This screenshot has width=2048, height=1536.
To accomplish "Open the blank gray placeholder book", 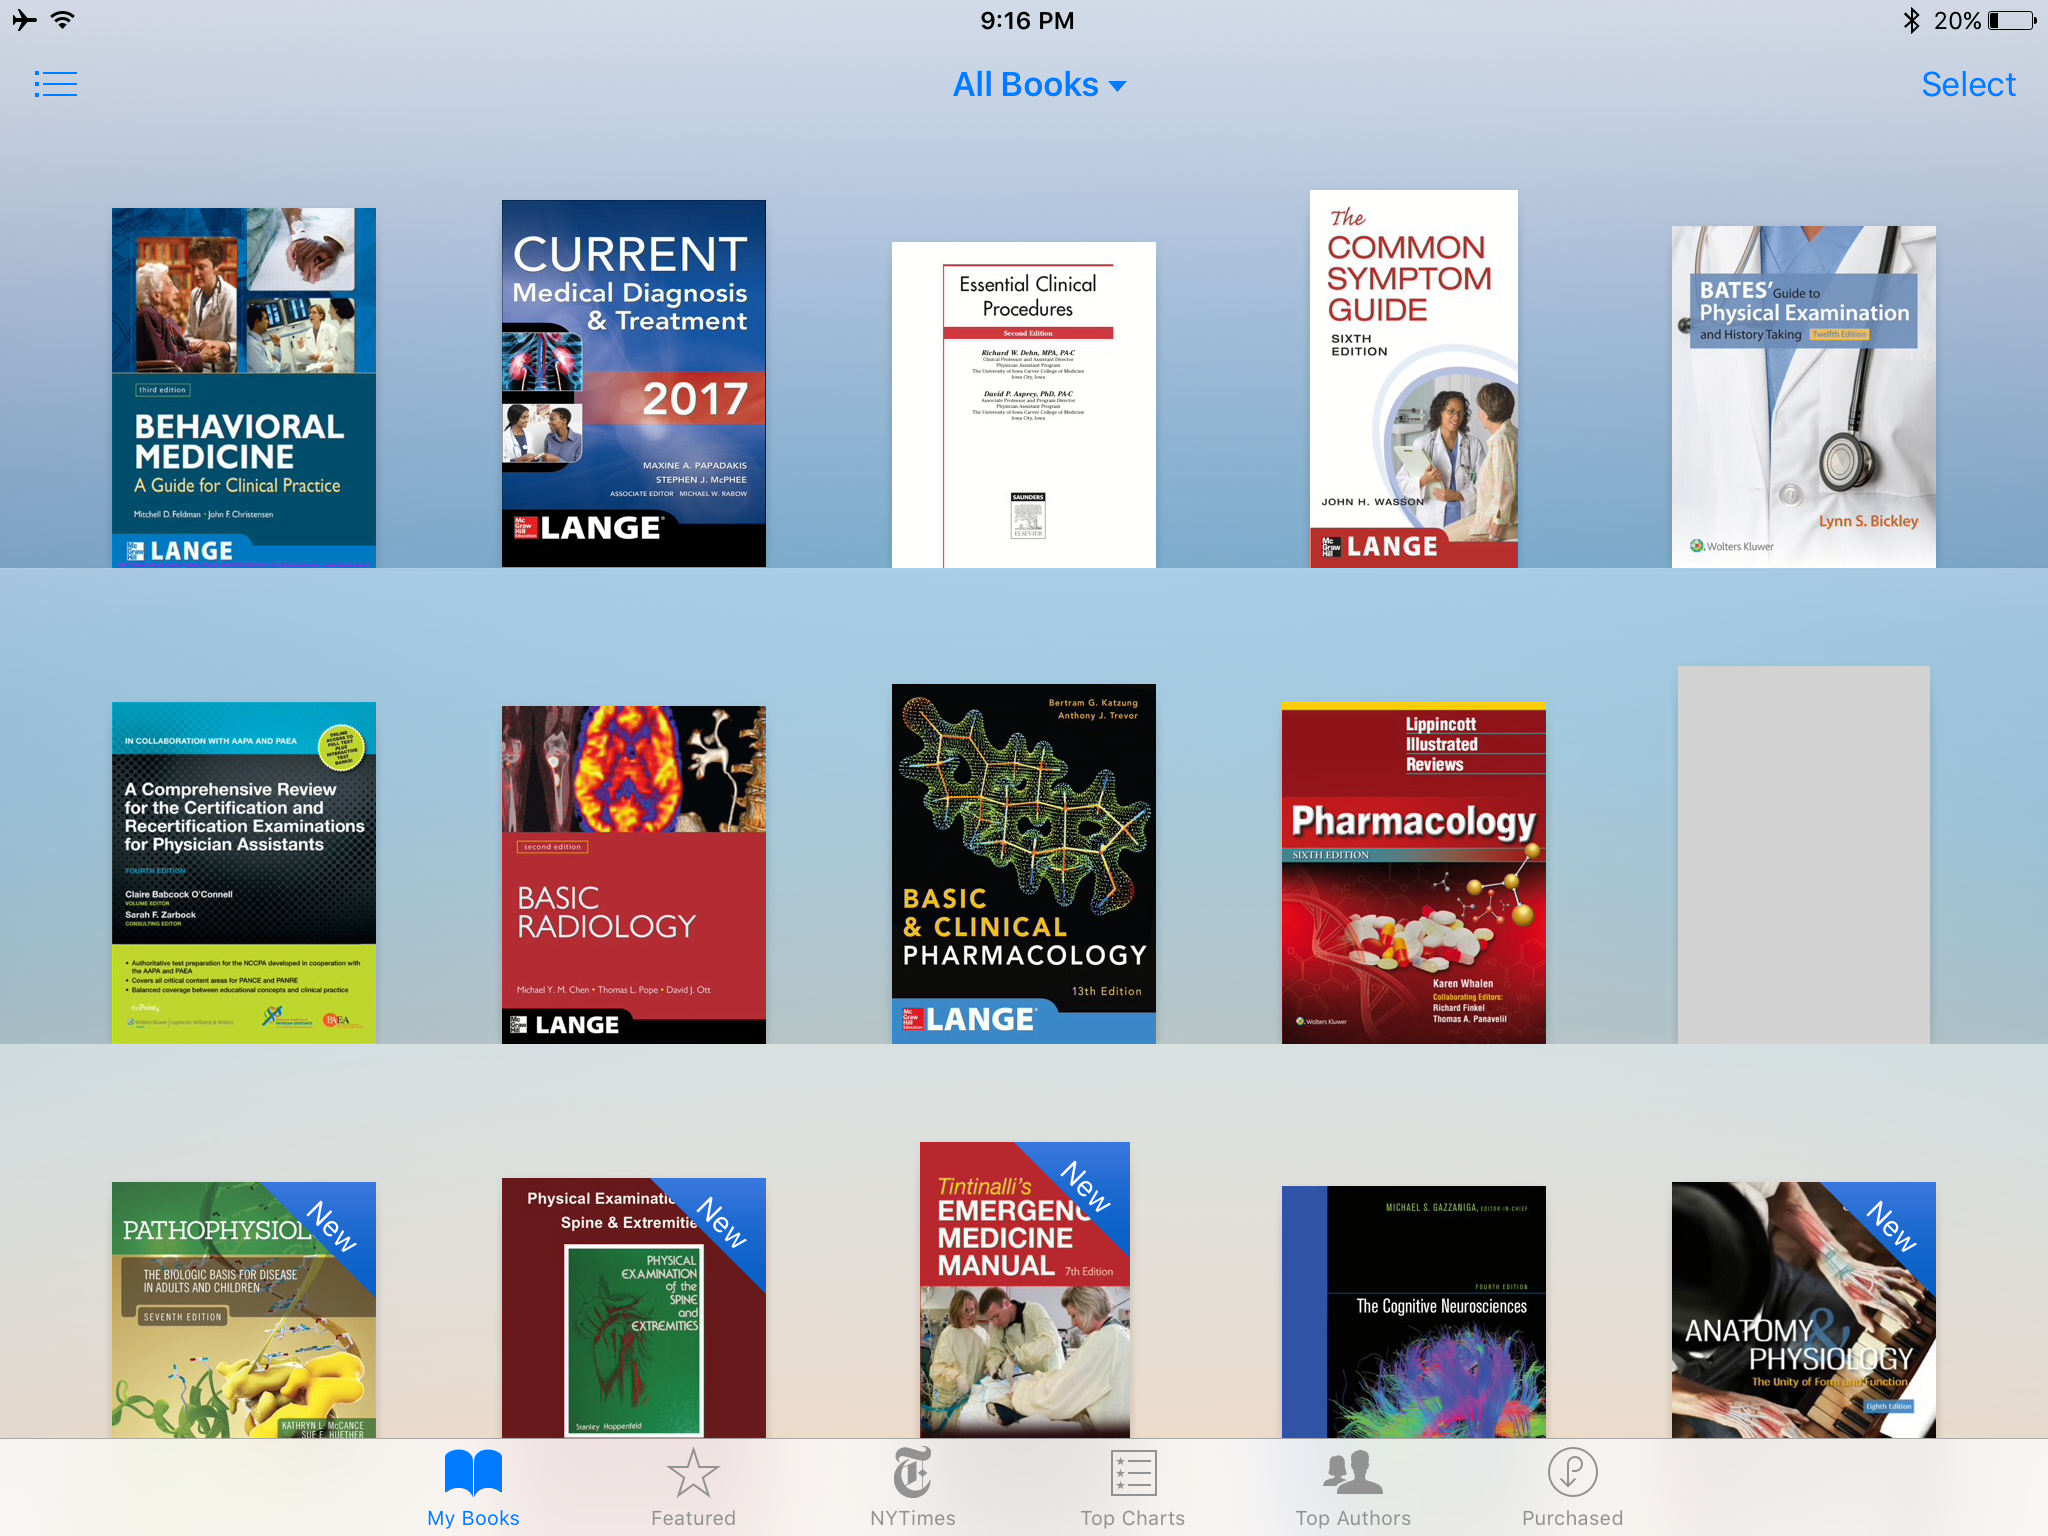I will (x=1803, y=855).
